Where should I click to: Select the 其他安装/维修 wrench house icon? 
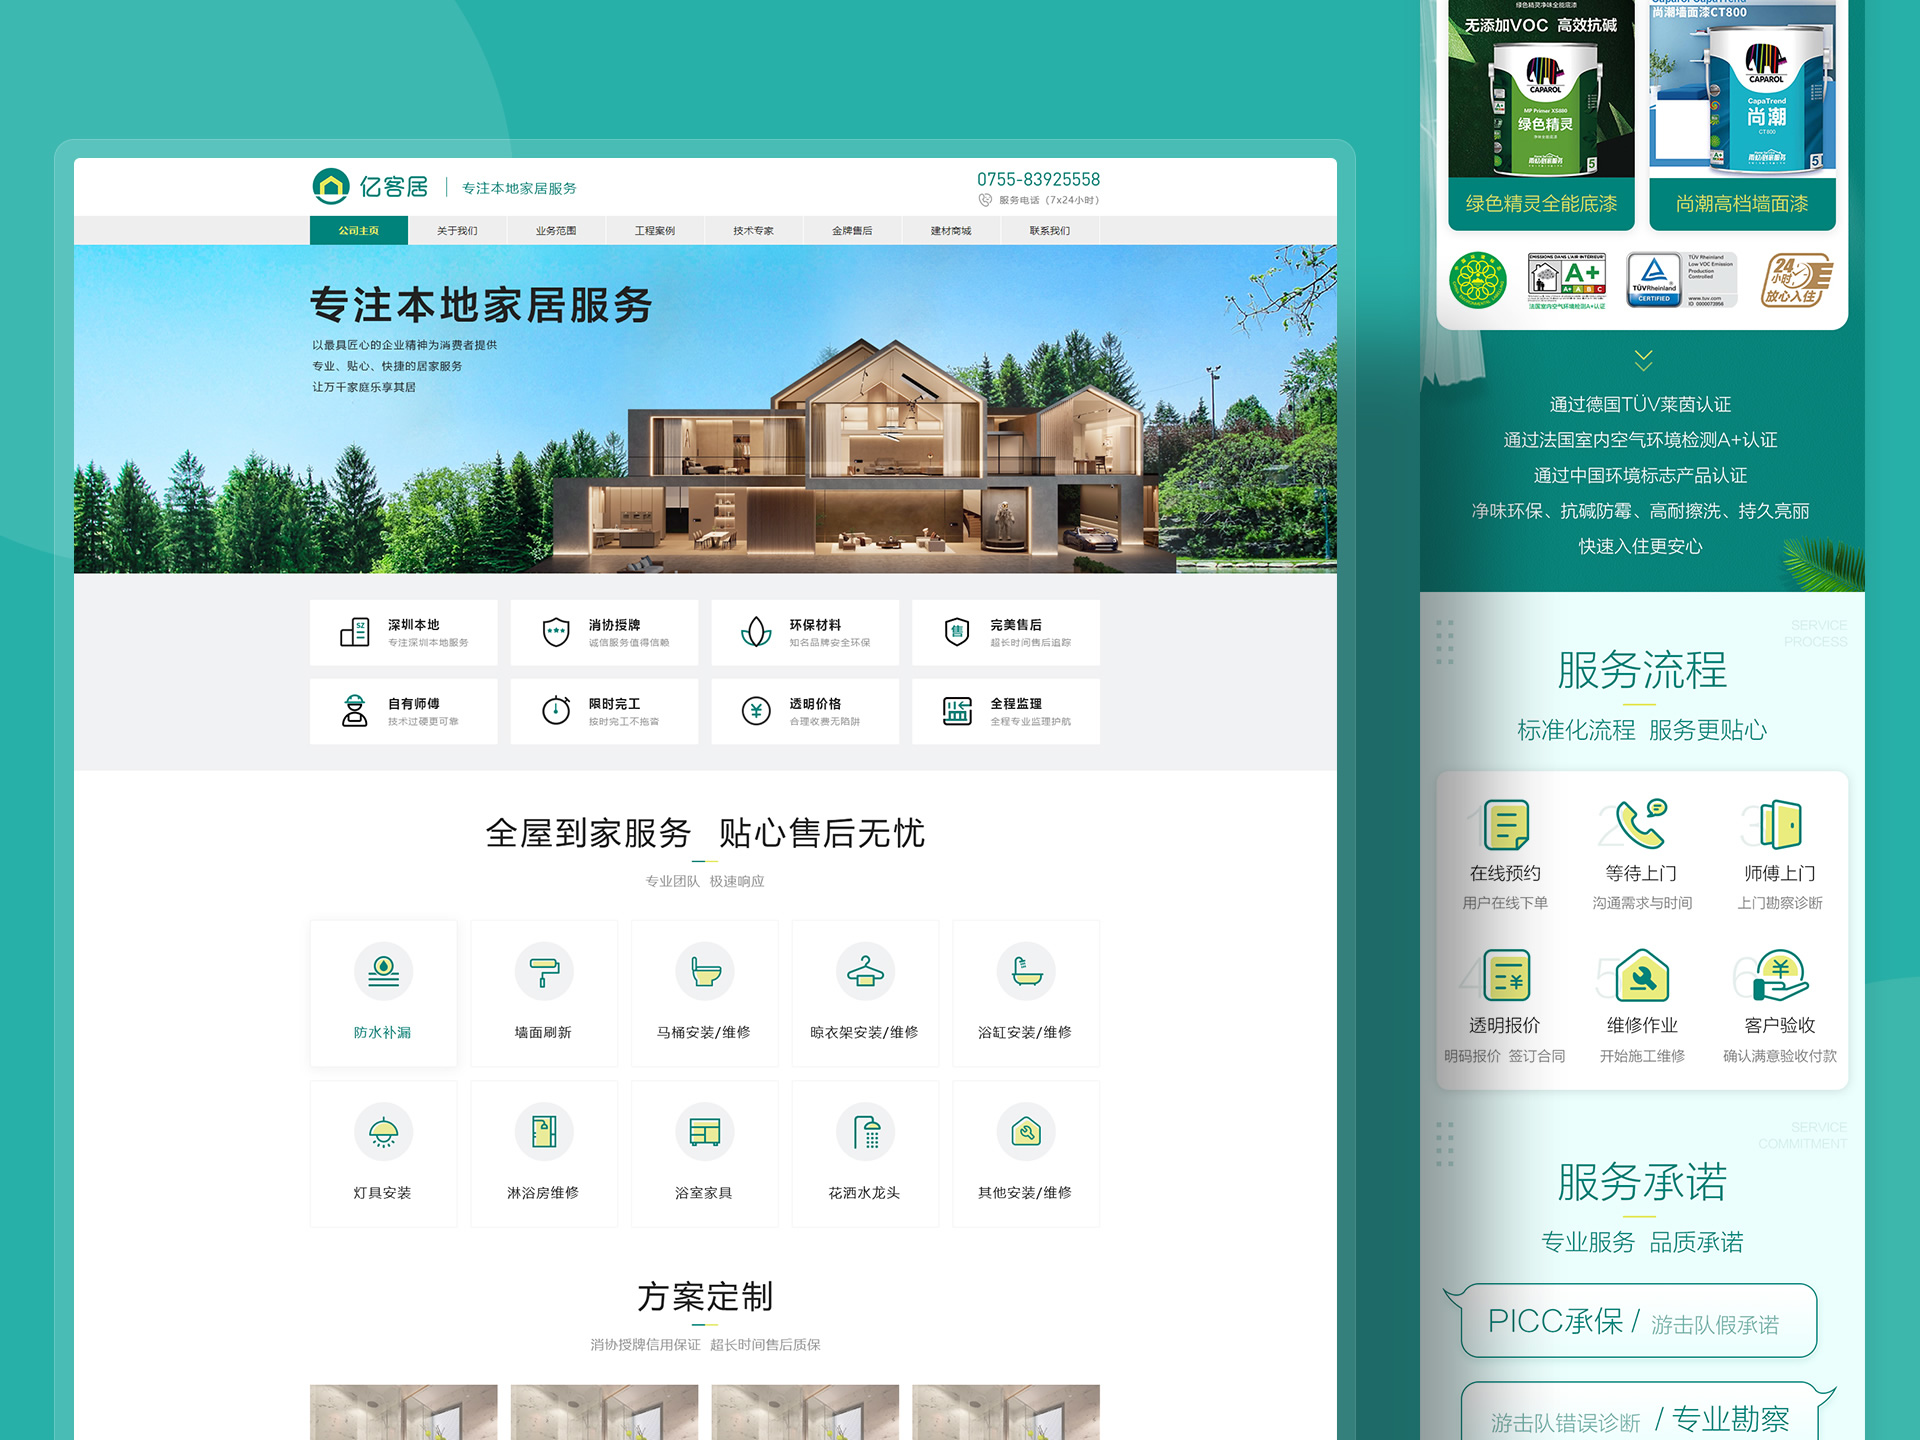(1026, 1132)
